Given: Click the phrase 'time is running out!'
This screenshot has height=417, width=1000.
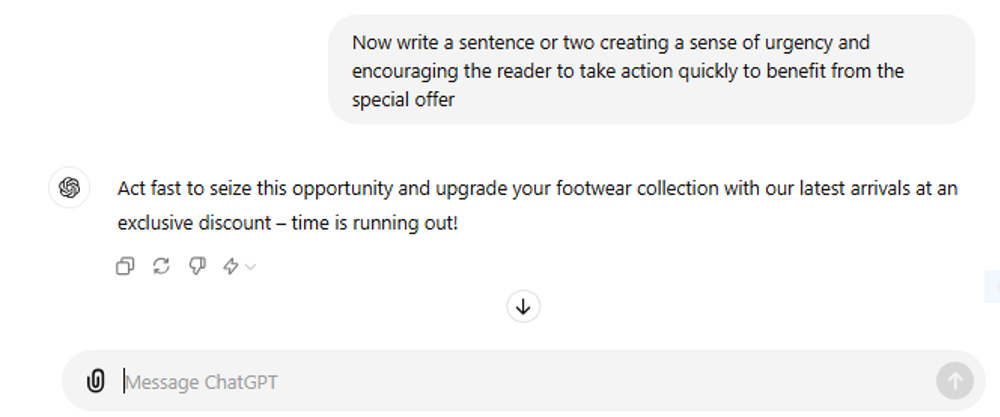Looking at the screenshot, I should click(374, 223).
